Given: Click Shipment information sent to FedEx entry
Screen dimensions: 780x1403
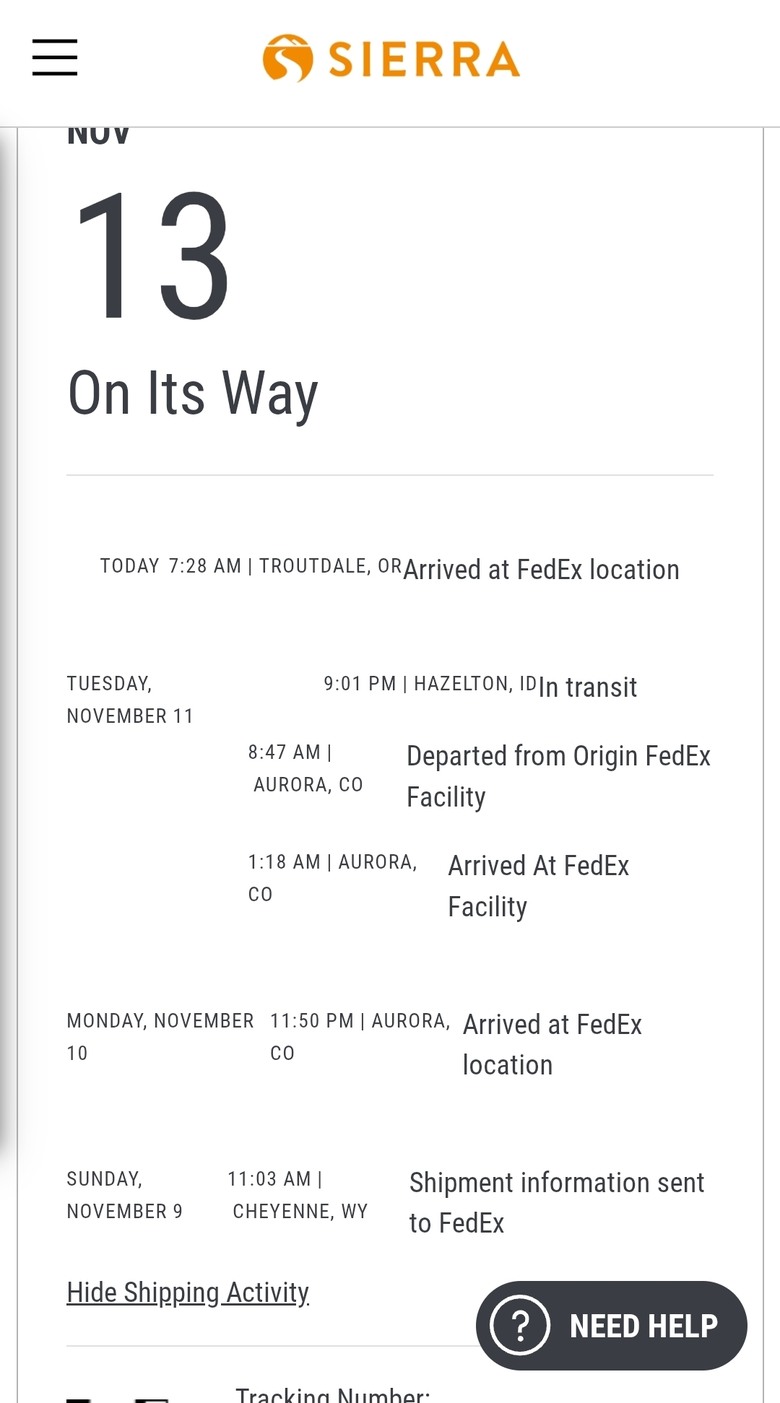Looking at the screenshot, I should click(x=557, y=1202).
